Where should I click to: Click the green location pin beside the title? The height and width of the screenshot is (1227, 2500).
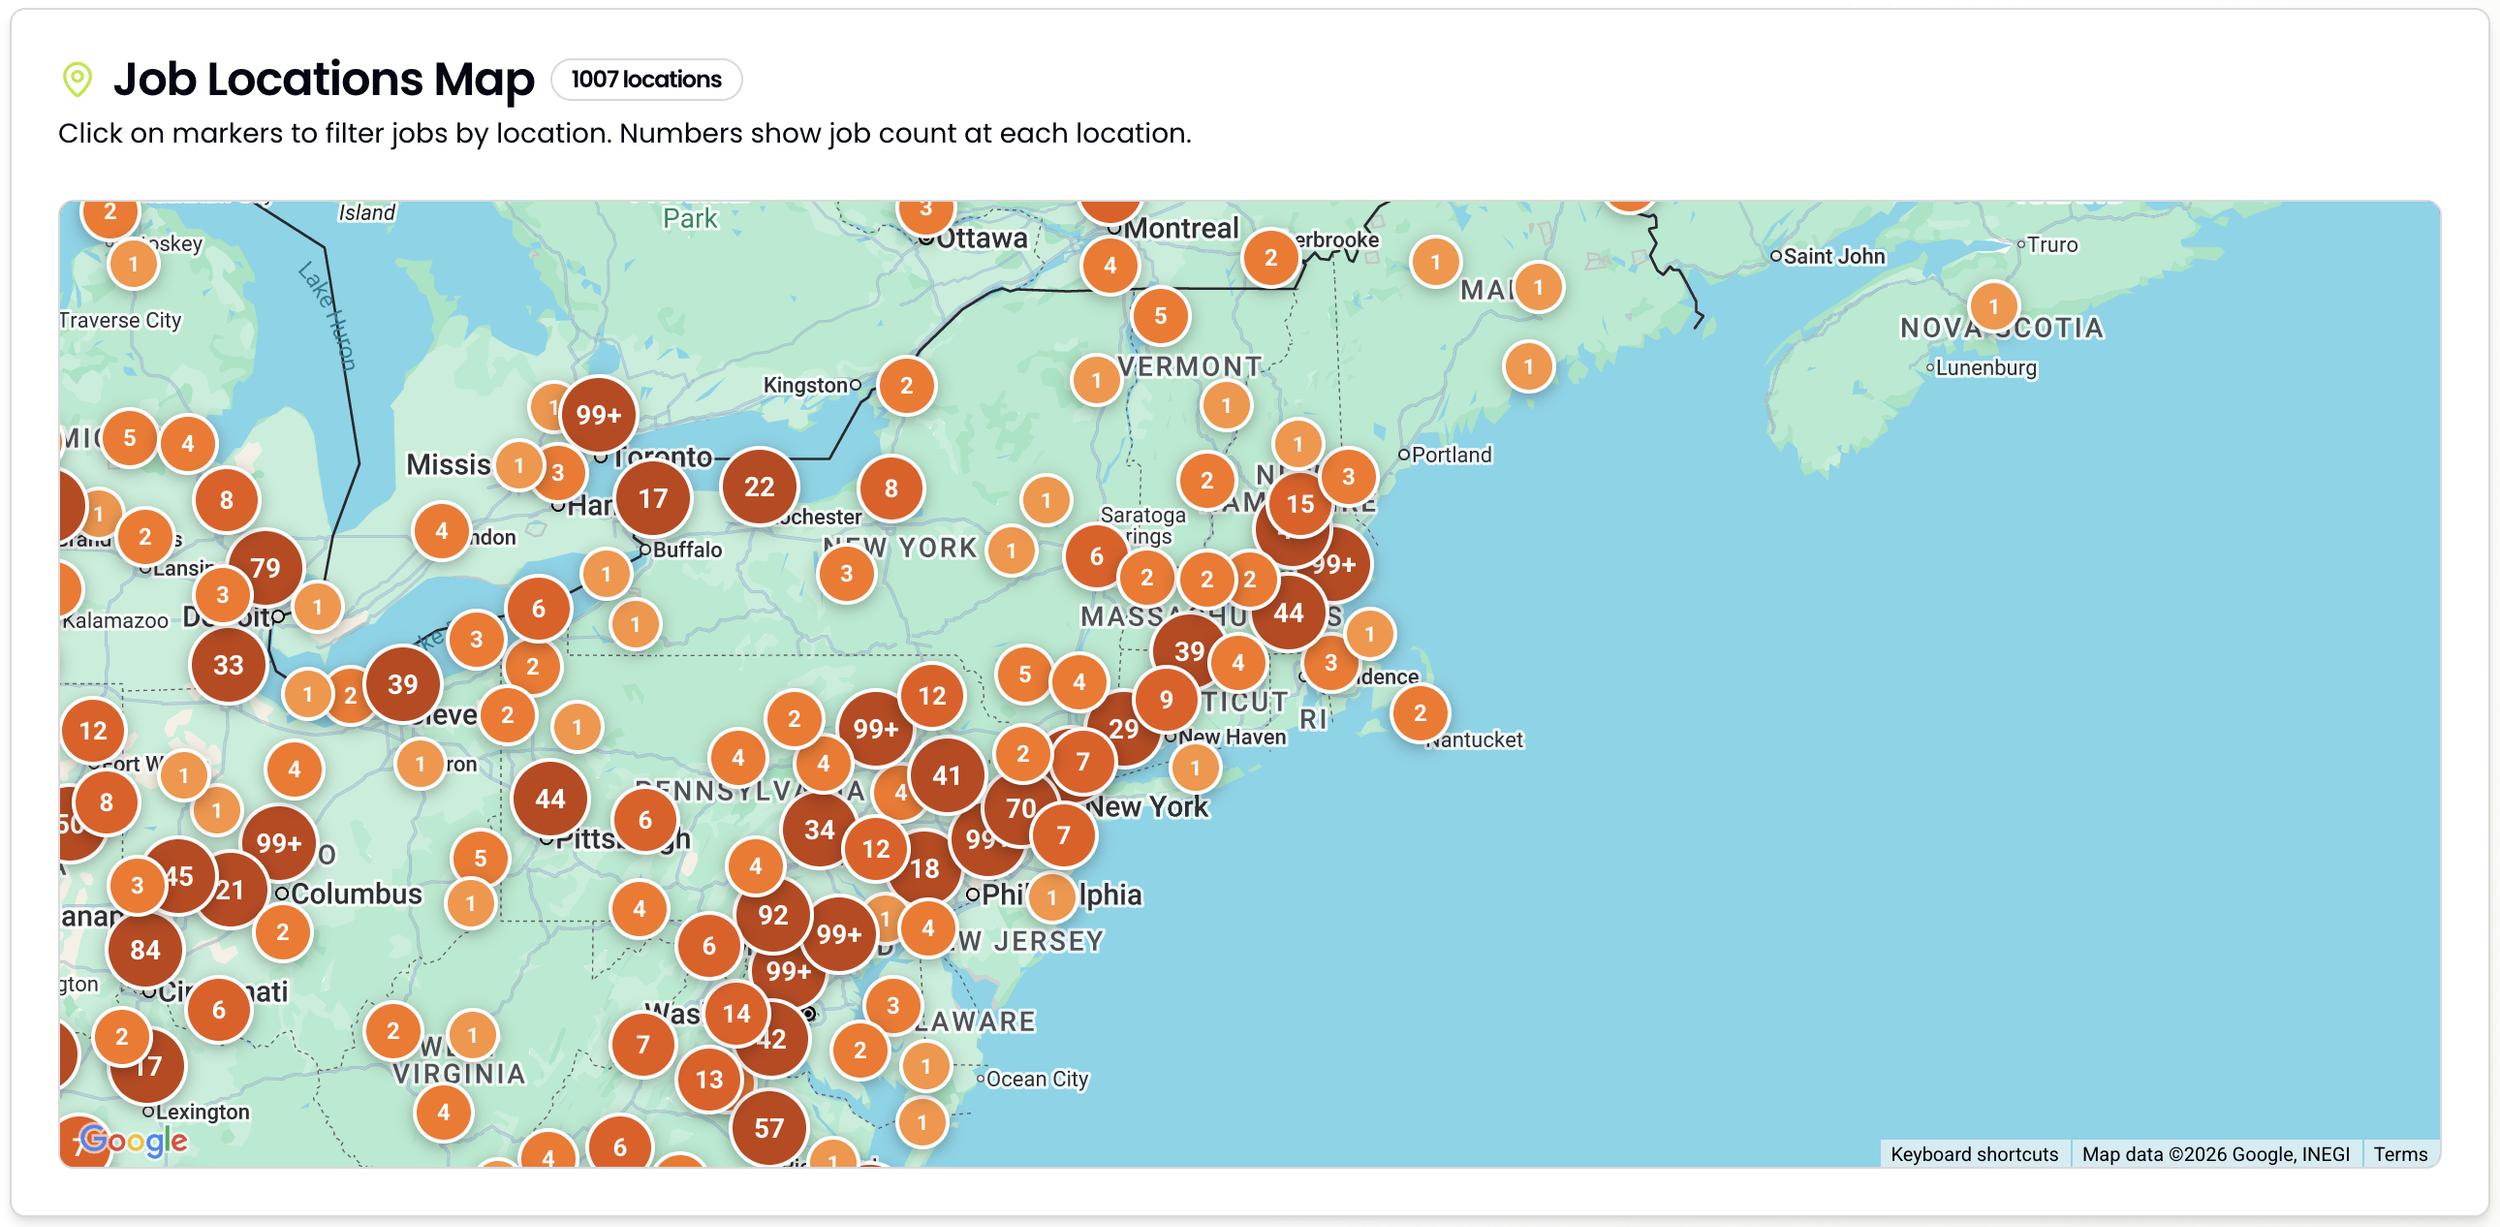click(x=77, y=79)
